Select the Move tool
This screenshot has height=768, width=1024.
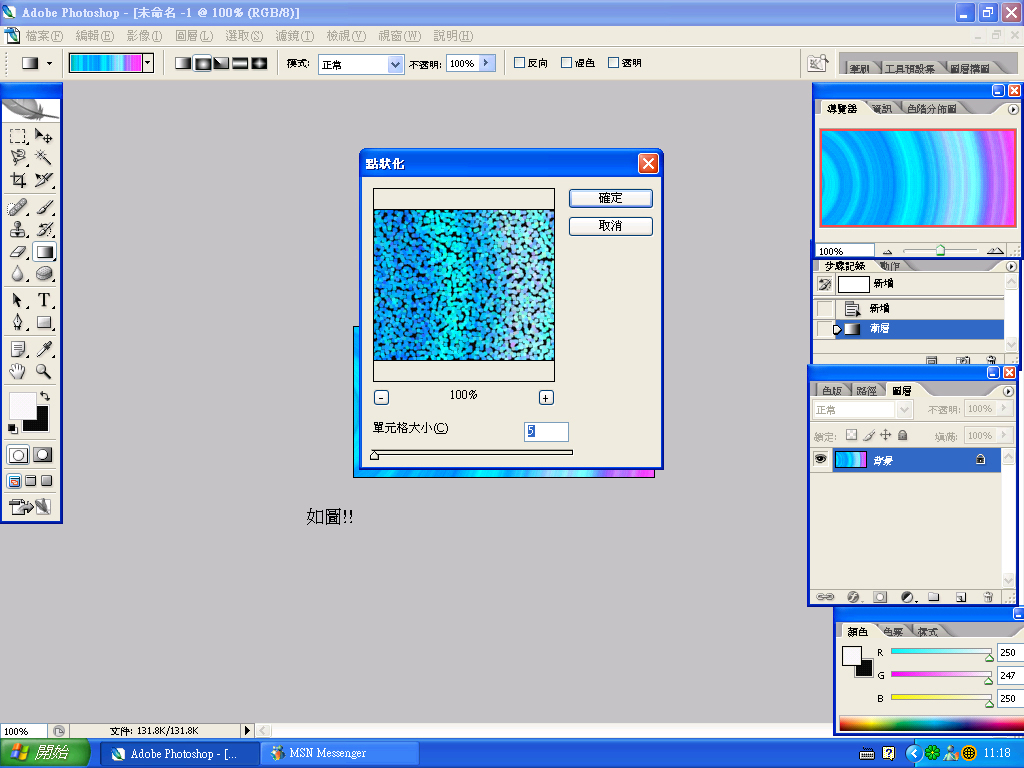44,136
